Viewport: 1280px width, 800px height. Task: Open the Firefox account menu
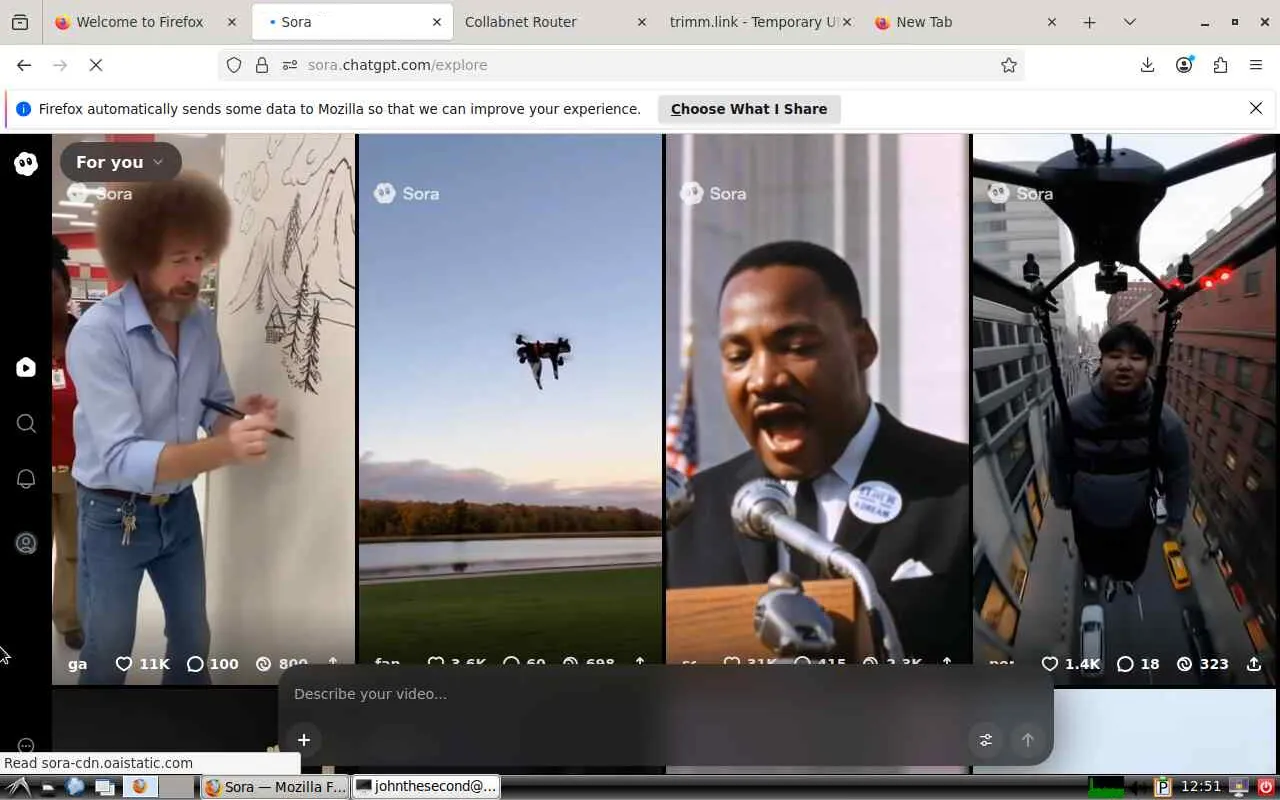pyautogui.click(x=1184, y=65)
